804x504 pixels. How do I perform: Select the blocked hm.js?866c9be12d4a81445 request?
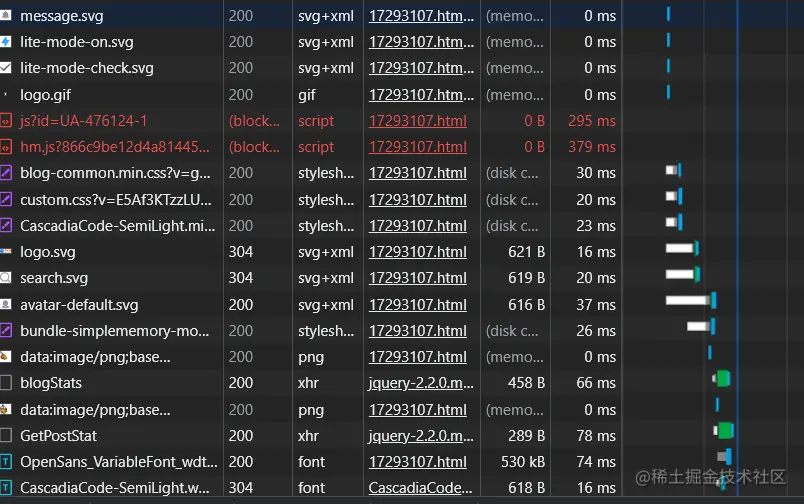[x=115, y=147]
